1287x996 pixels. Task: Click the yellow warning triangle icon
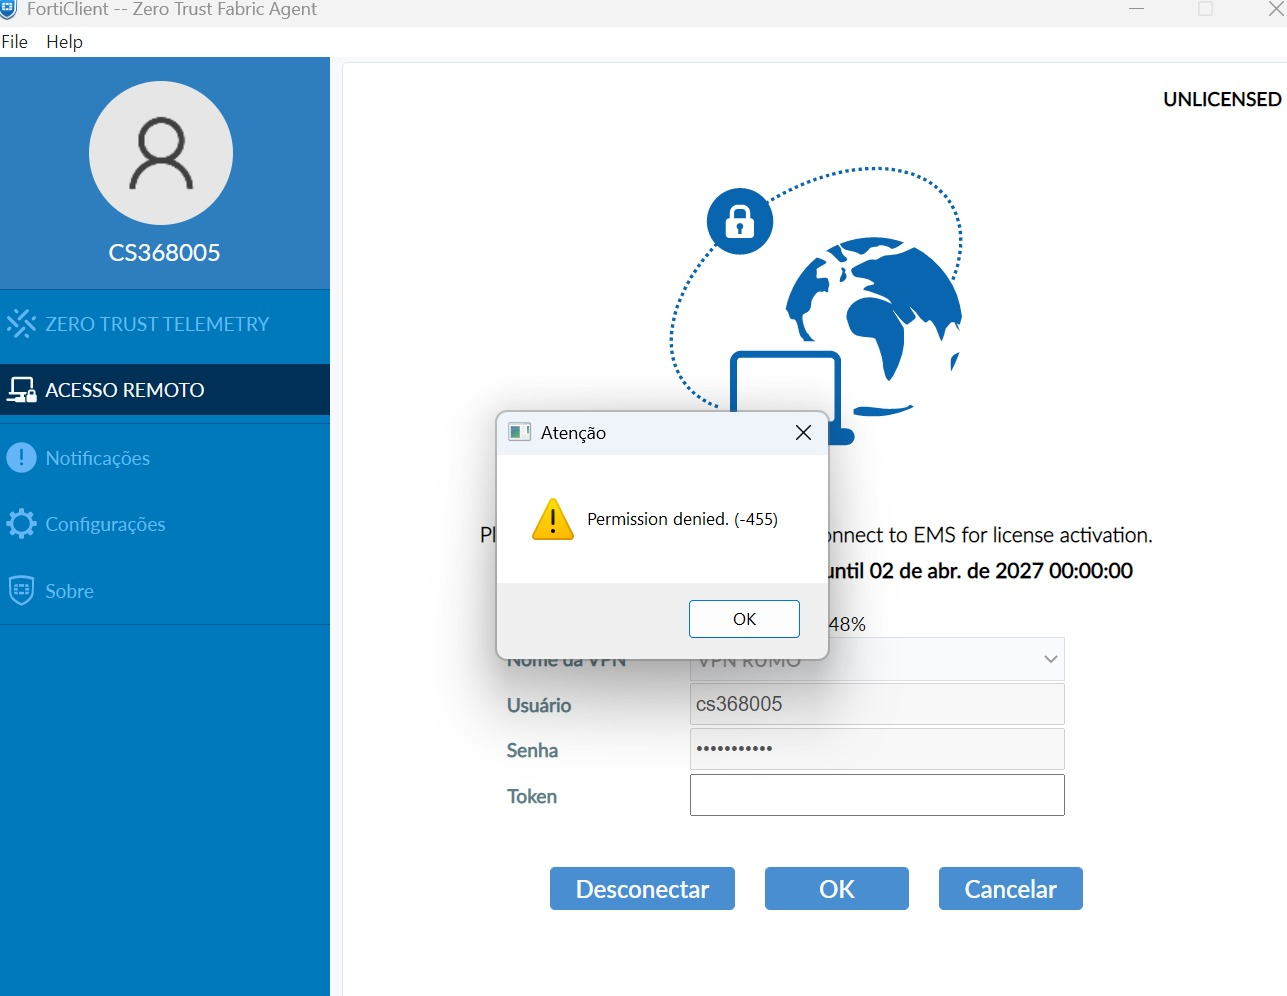coord(553,519)
